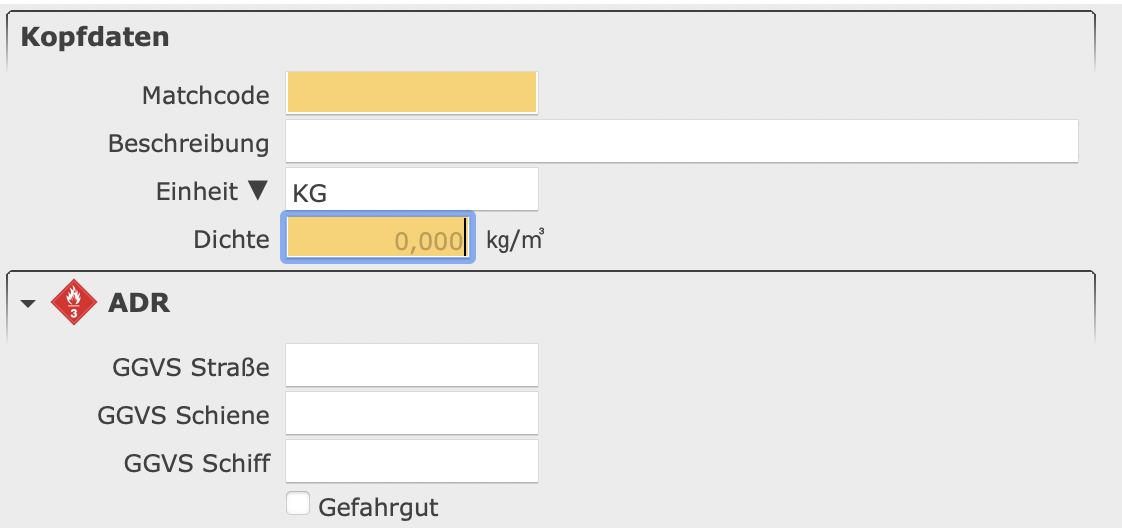Click the GGVS Straße label

click(x=191, y=367)
